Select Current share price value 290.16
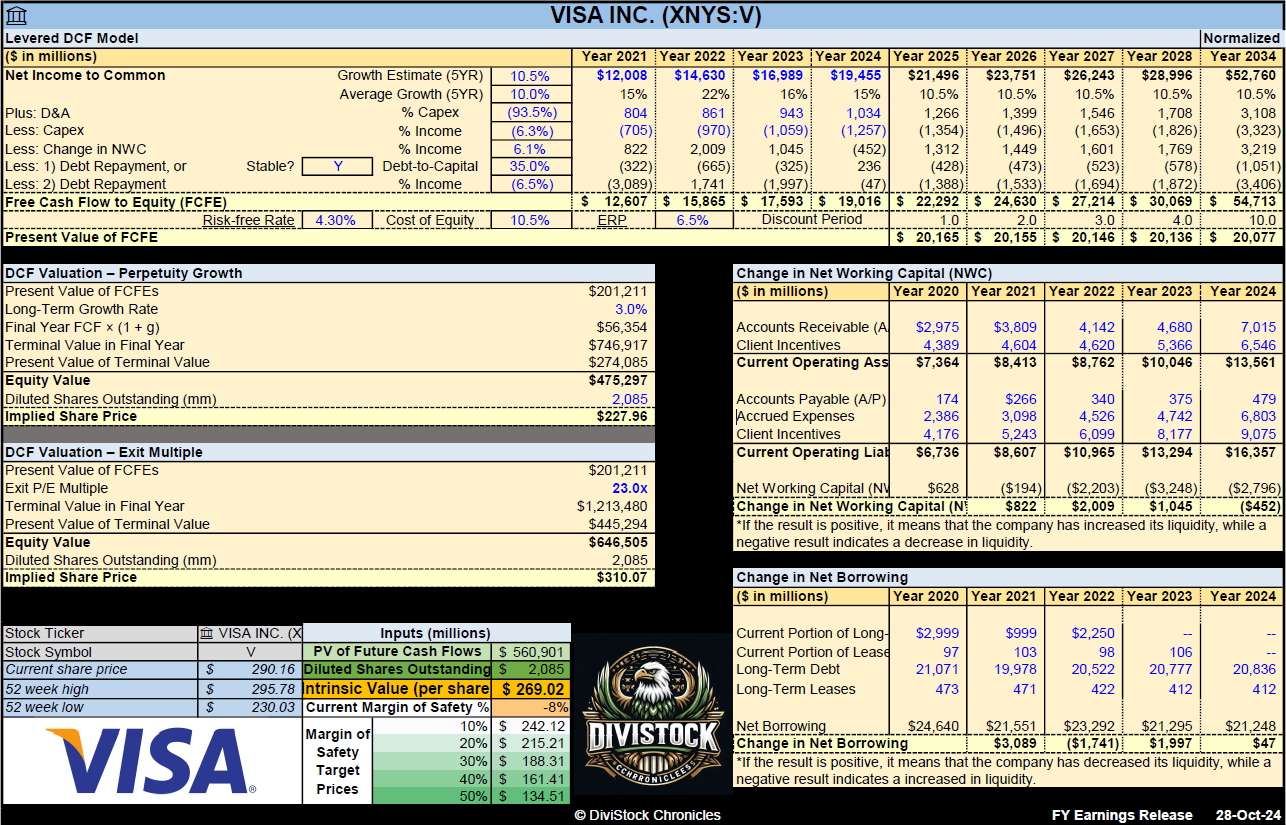The width and height of the screenshot is (1286, 825). (x=249, y=670)
